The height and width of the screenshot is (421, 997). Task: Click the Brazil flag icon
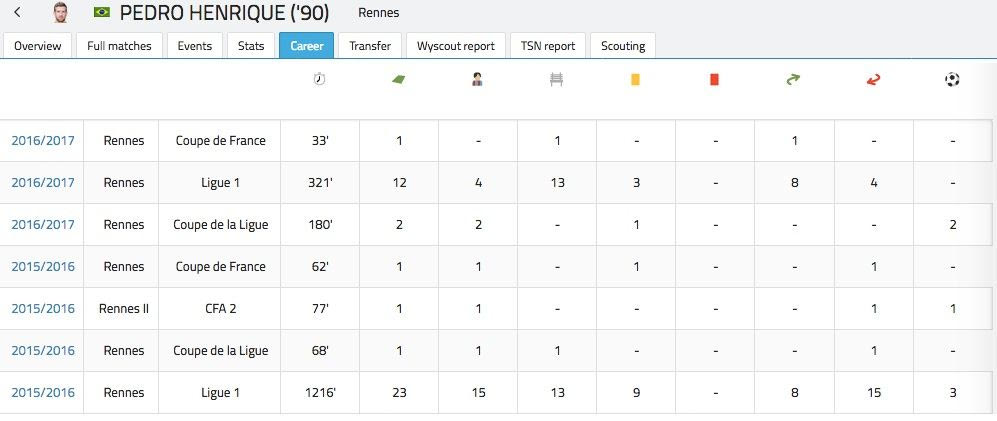101,13
